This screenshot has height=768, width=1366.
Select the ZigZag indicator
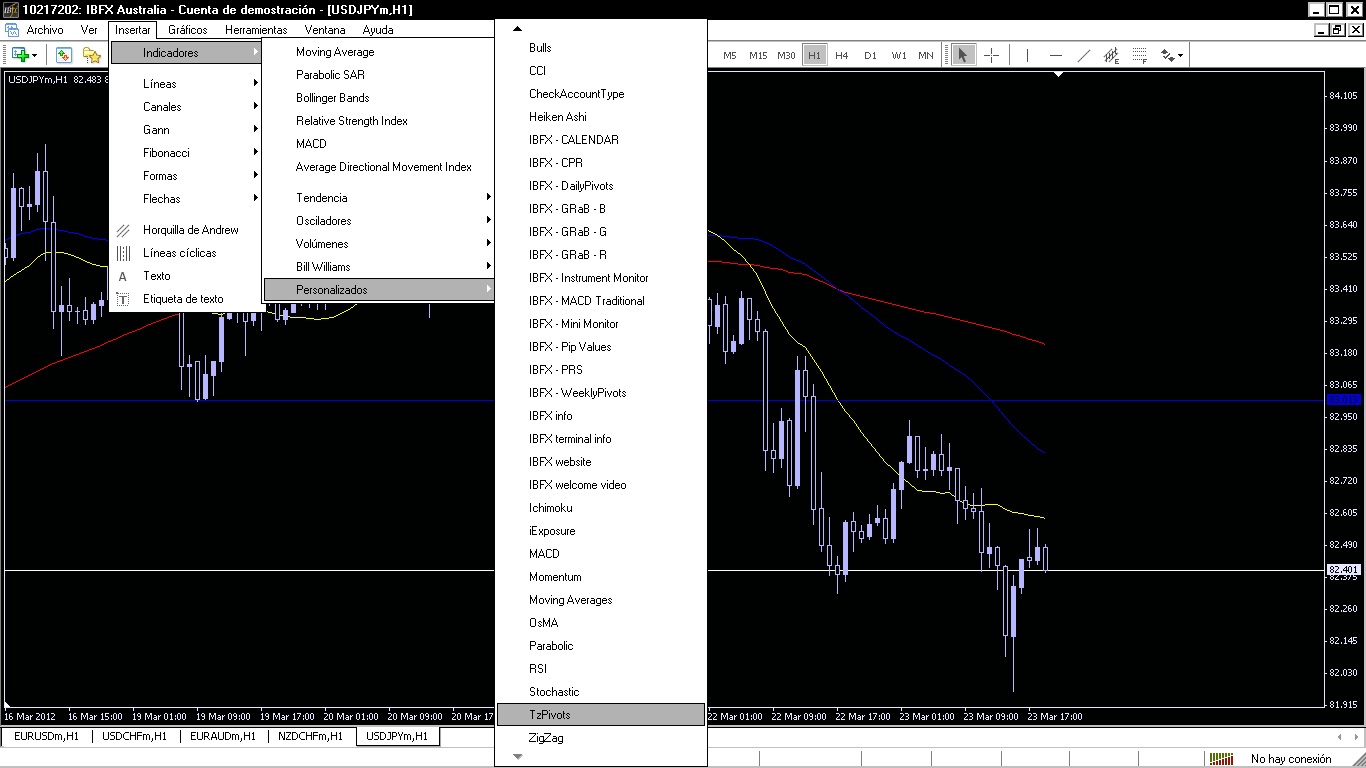[601, 738]
